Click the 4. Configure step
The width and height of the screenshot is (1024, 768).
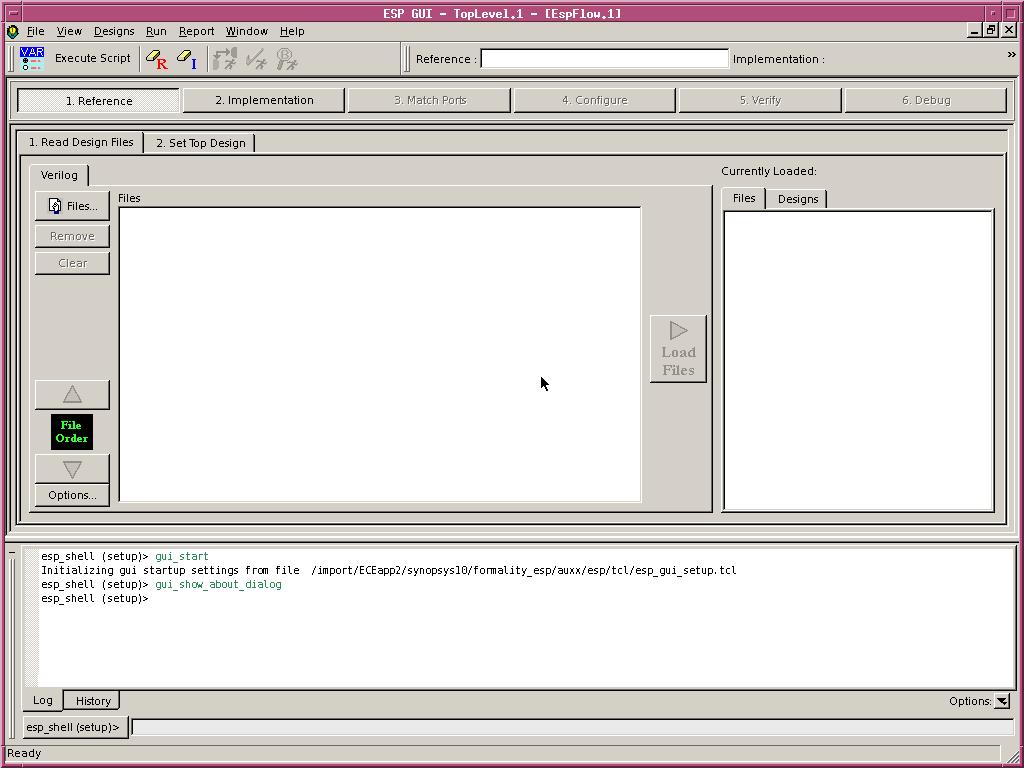coord(595,100)
